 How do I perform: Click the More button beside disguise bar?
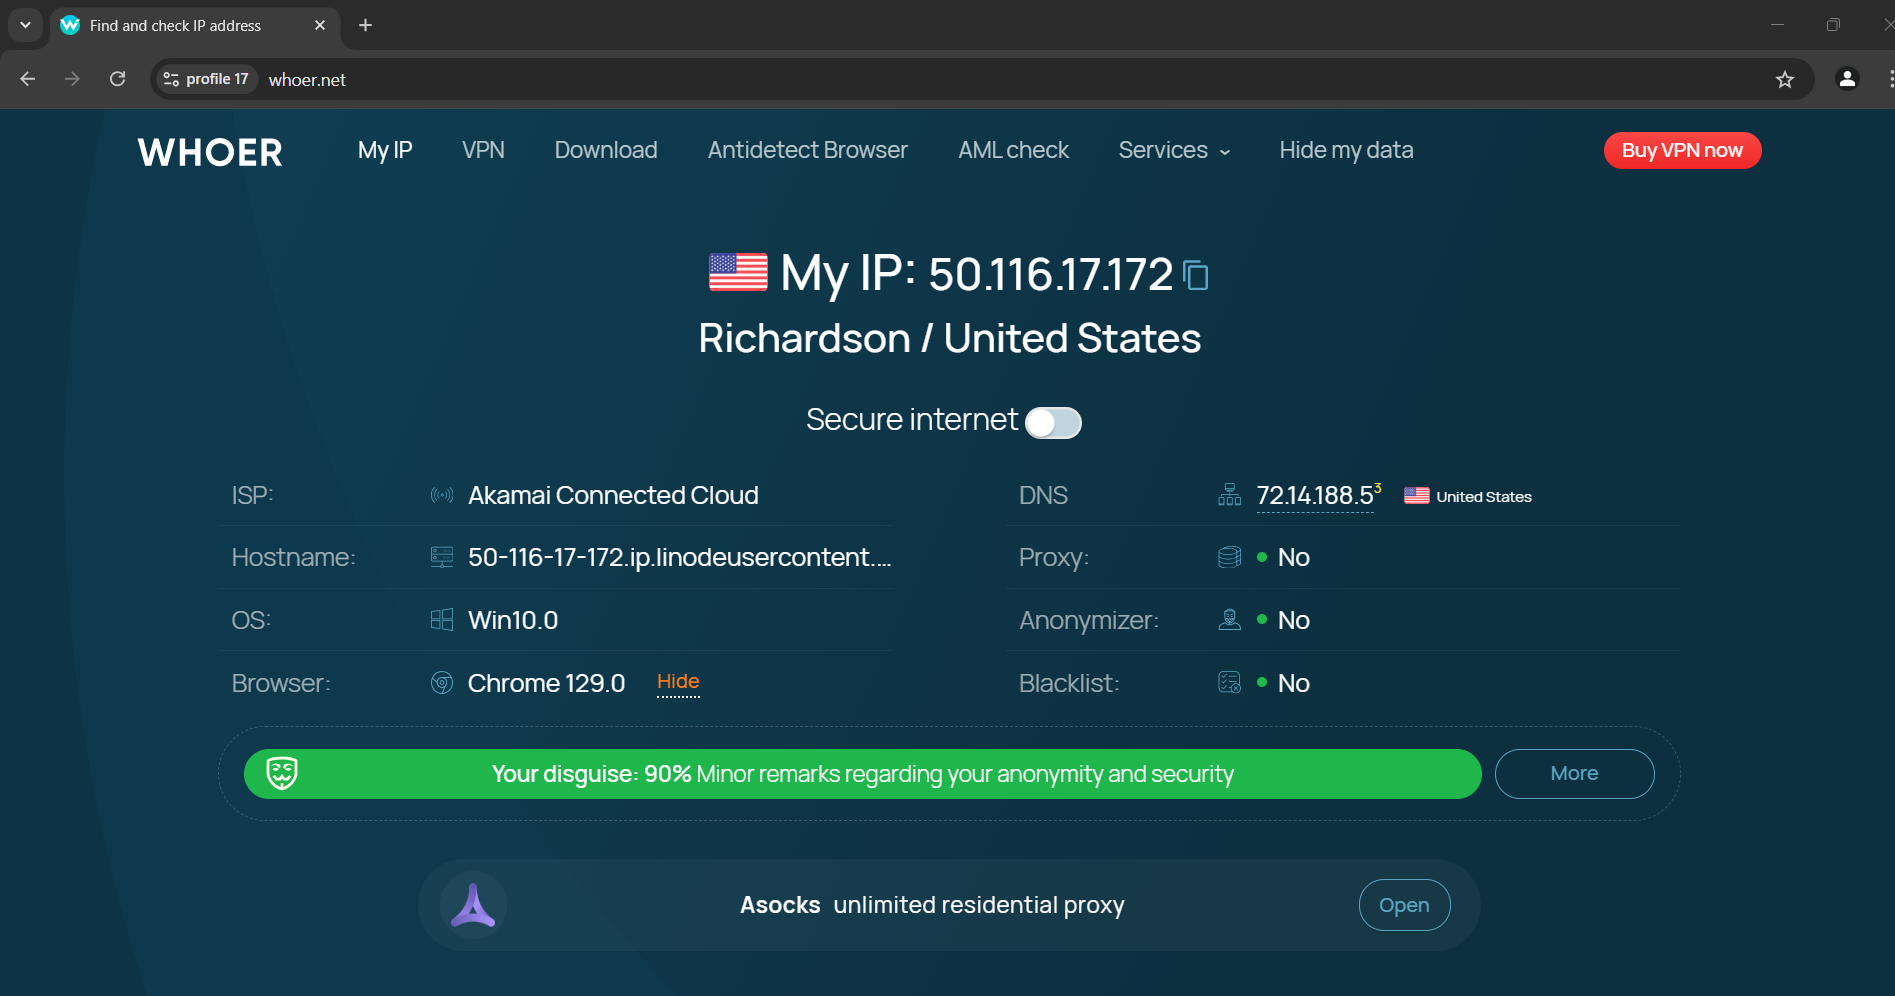1574,773
